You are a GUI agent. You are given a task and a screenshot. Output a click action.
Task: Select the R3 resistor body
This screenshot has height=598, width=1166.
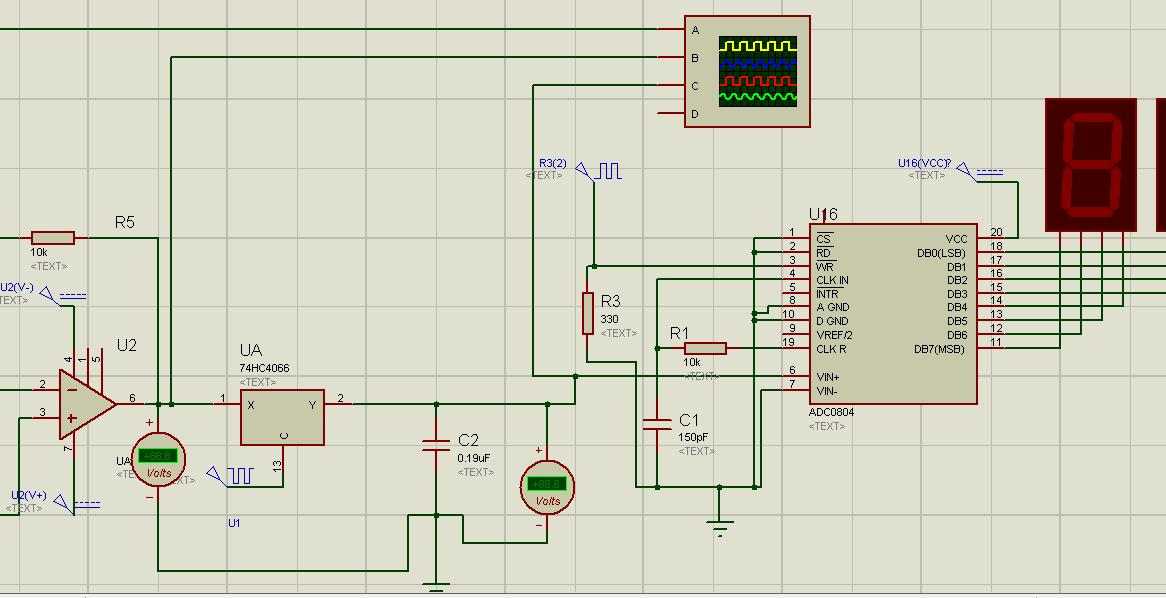coord(587,313)
